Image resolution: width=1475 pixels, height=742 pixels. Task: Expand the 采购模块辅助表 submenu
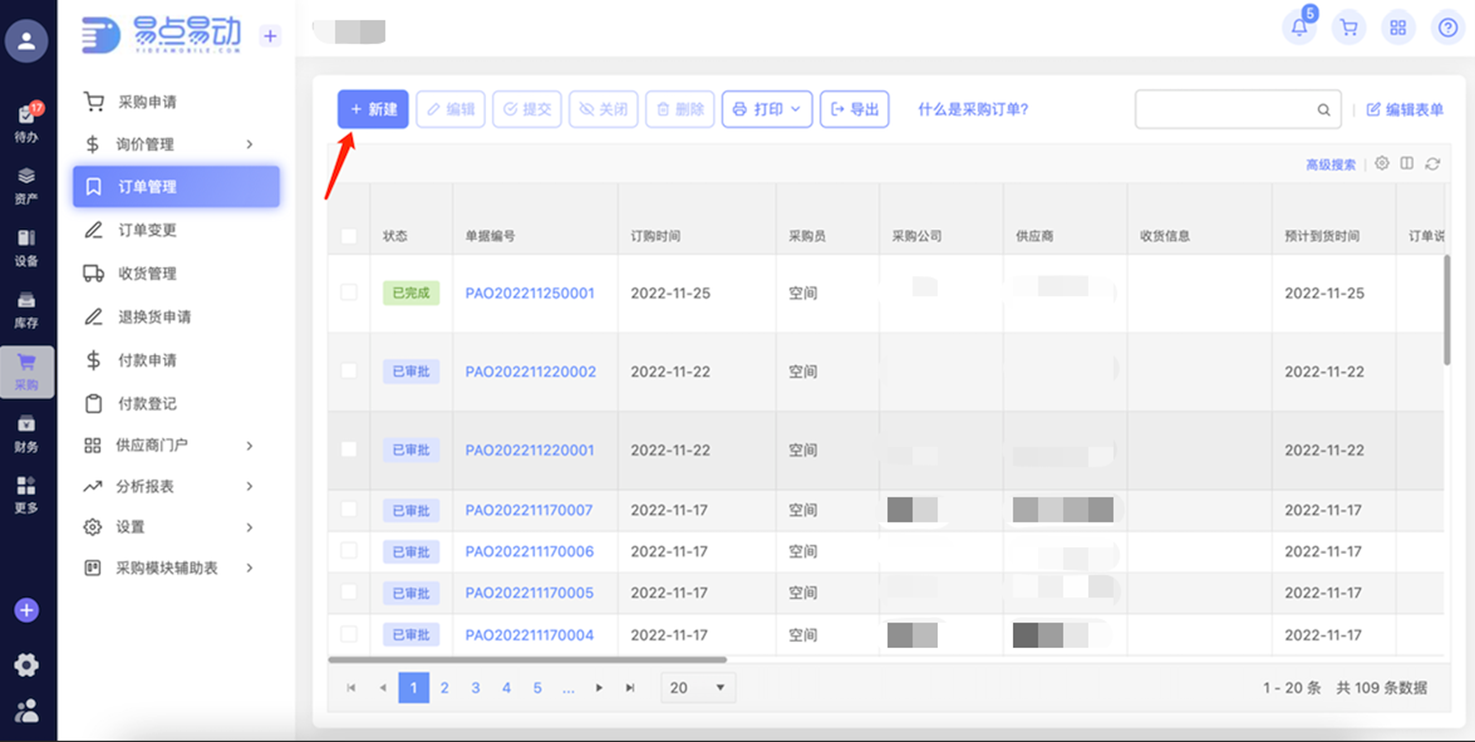250,568
